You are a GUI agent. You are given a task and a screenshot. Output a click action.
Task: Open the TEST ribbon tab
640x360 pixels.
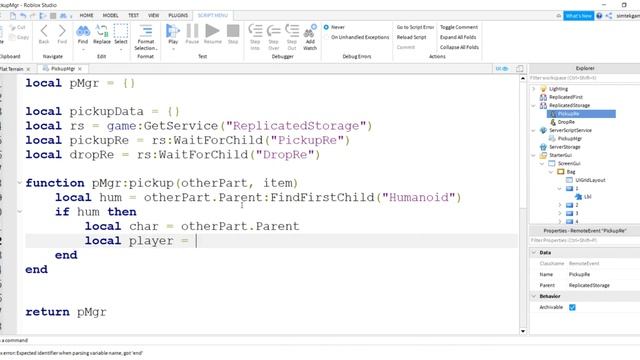point(133,16)
